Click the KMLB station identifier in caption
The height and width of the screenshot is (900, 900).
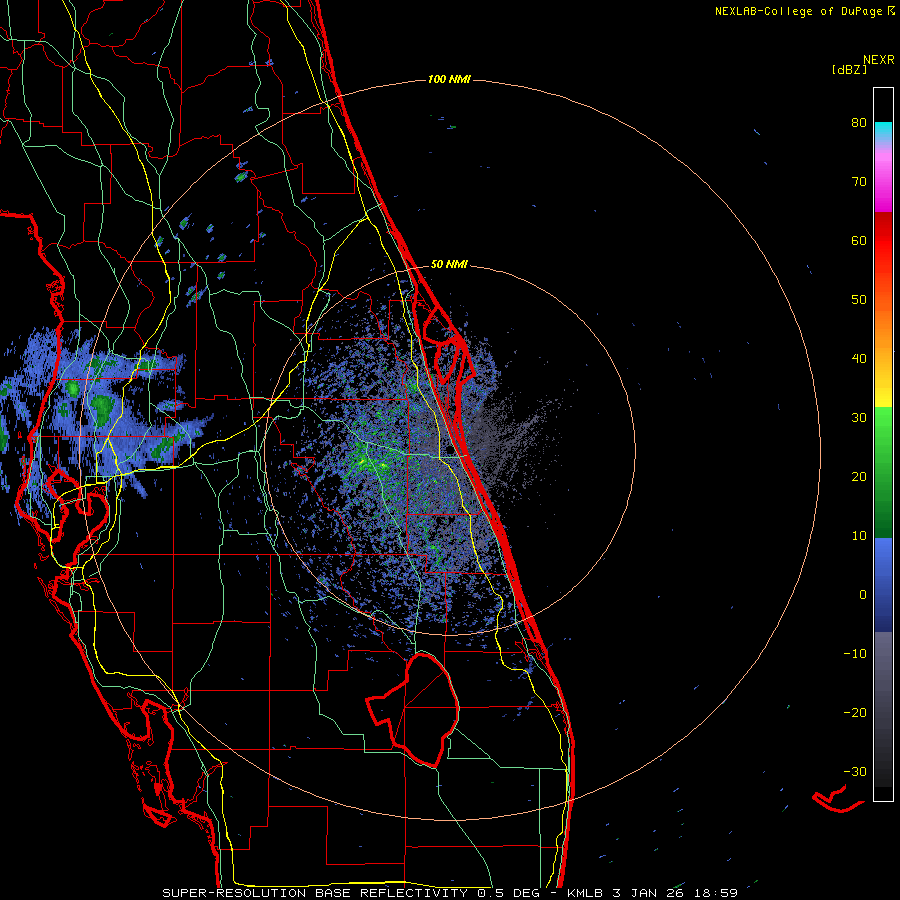586,893
